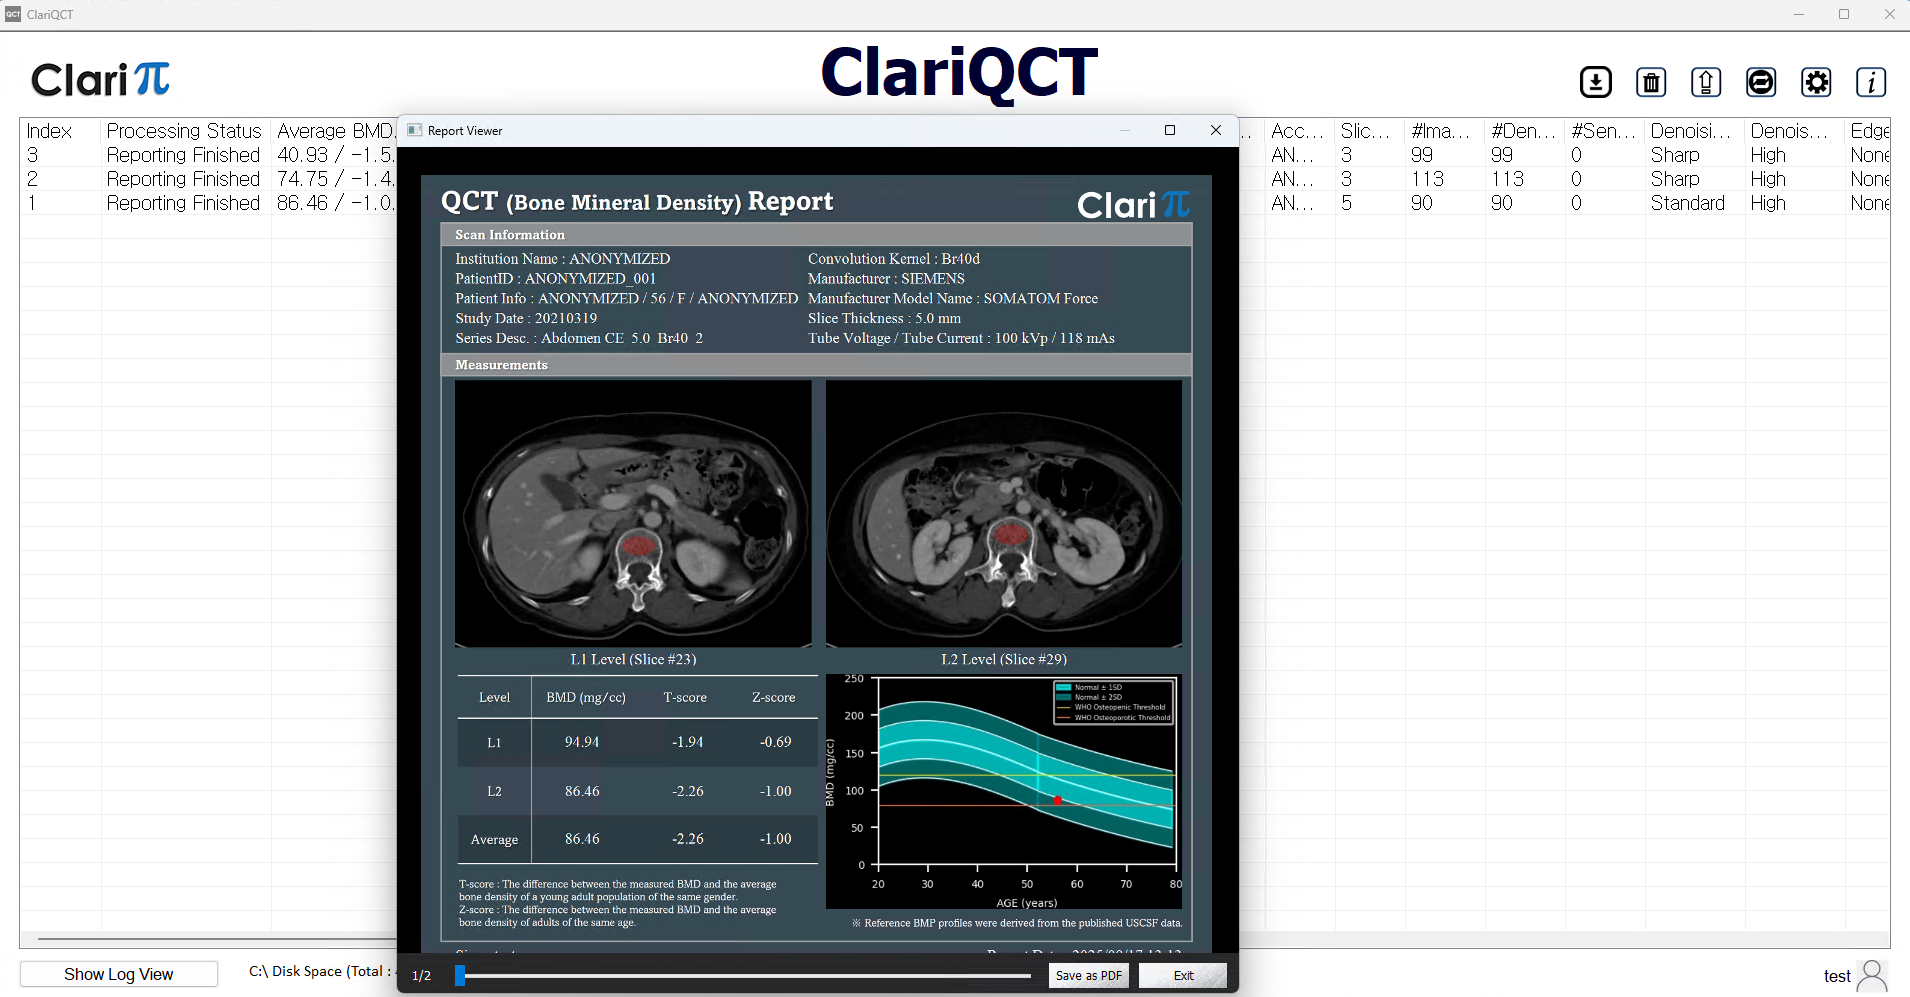The height and width of the screenshot is (997, 1910).
Task: Click the Index column header
Action: (49, 131)
